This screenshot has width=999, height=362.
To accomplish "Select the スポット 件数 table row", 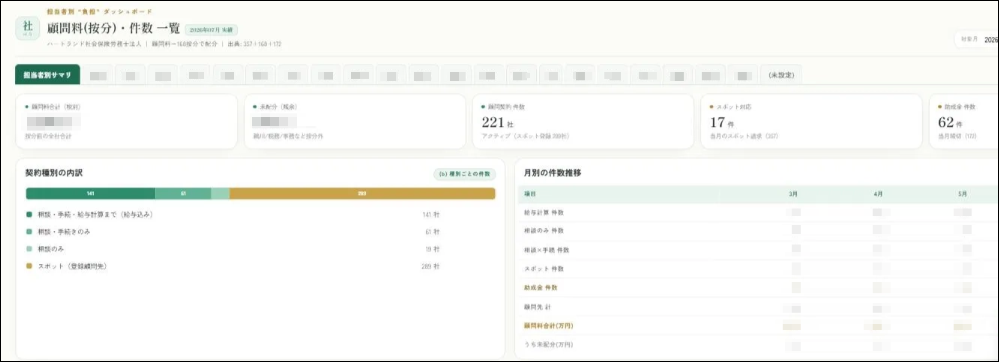I will (759, 269).
